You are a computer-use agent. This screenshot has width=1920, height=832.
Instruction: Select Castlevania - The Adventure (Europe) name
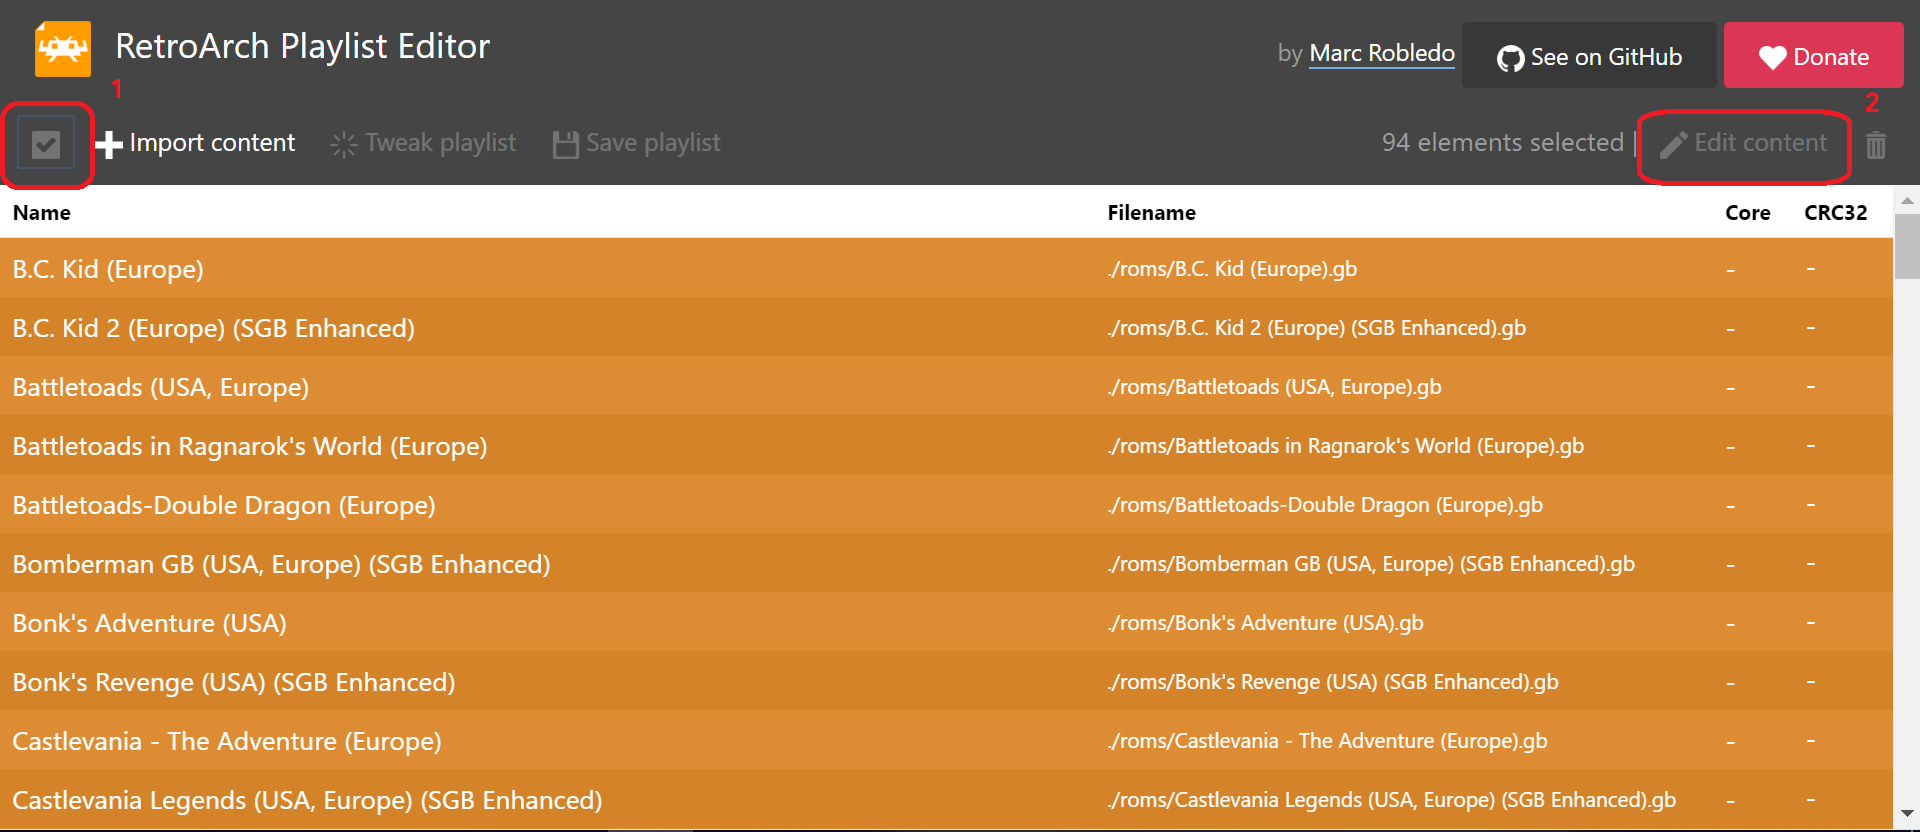click(227, 741)
